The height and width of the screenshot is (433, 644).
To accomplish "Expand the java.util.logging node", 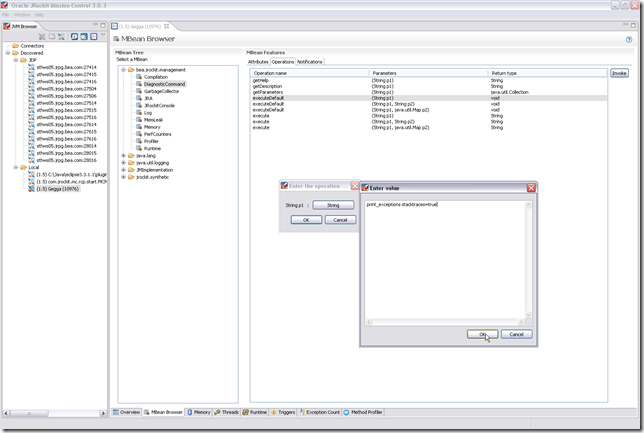I will [x=123, y=163].
